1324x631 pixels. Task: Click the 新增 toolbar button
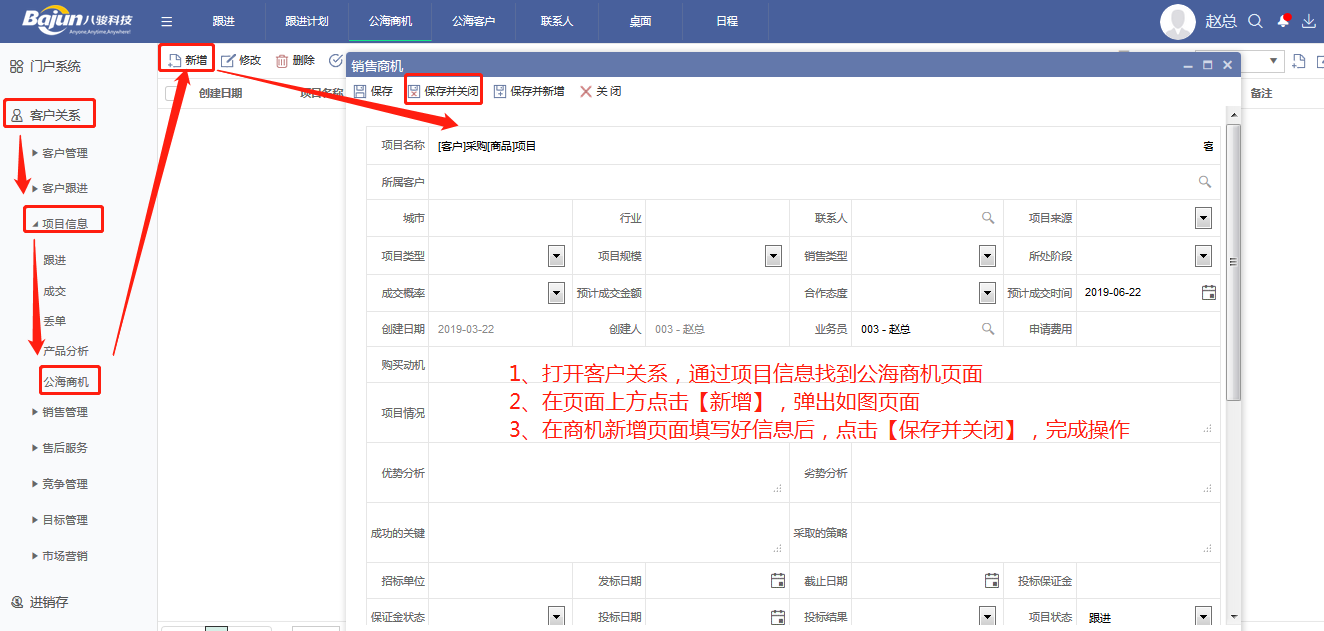pos(188,60)
